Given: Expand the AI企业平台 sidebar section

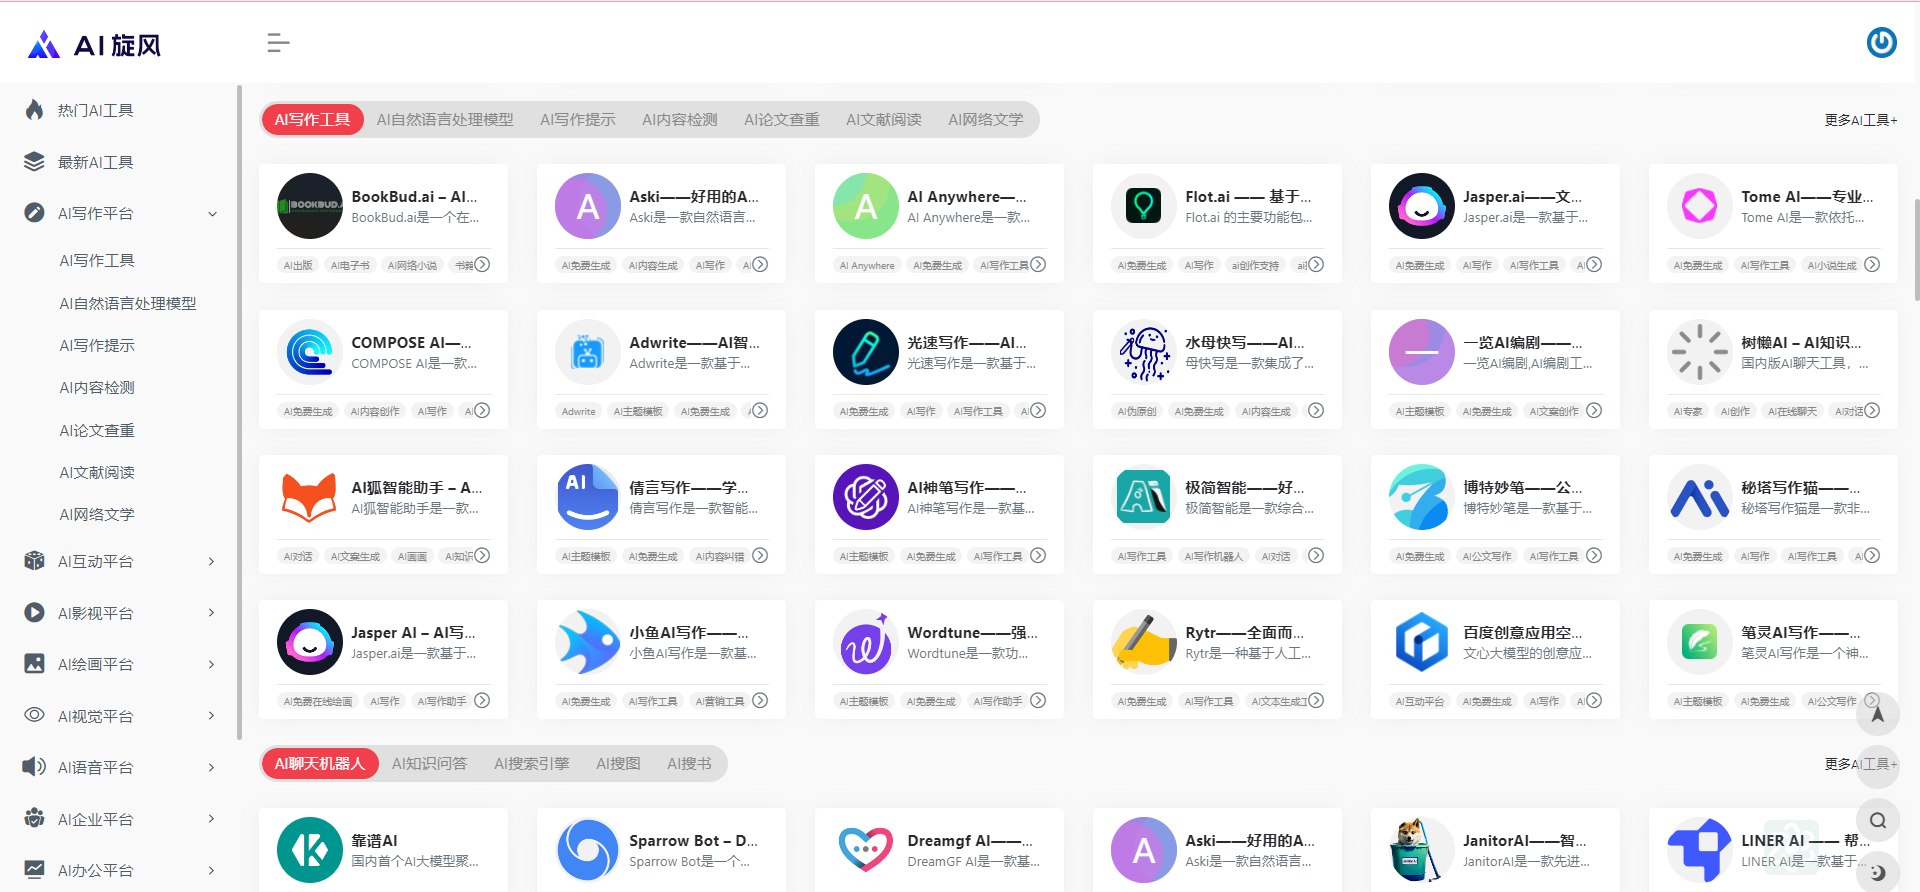Looking at the screenshot, I should pyautogui.click(x=212, y=819).
